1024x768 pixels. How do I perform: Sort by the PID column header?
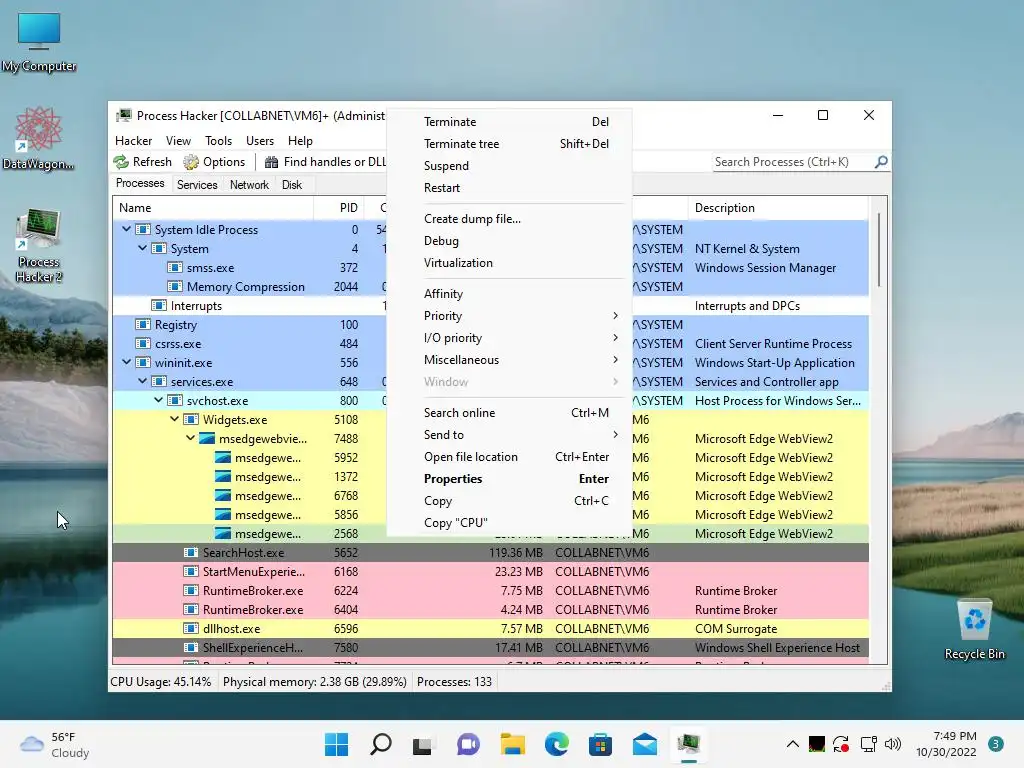339,208
